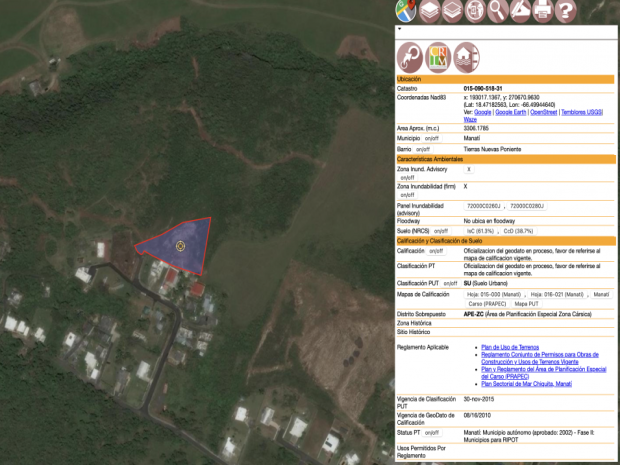Click the magnifying glass search icon

[497, 11]
